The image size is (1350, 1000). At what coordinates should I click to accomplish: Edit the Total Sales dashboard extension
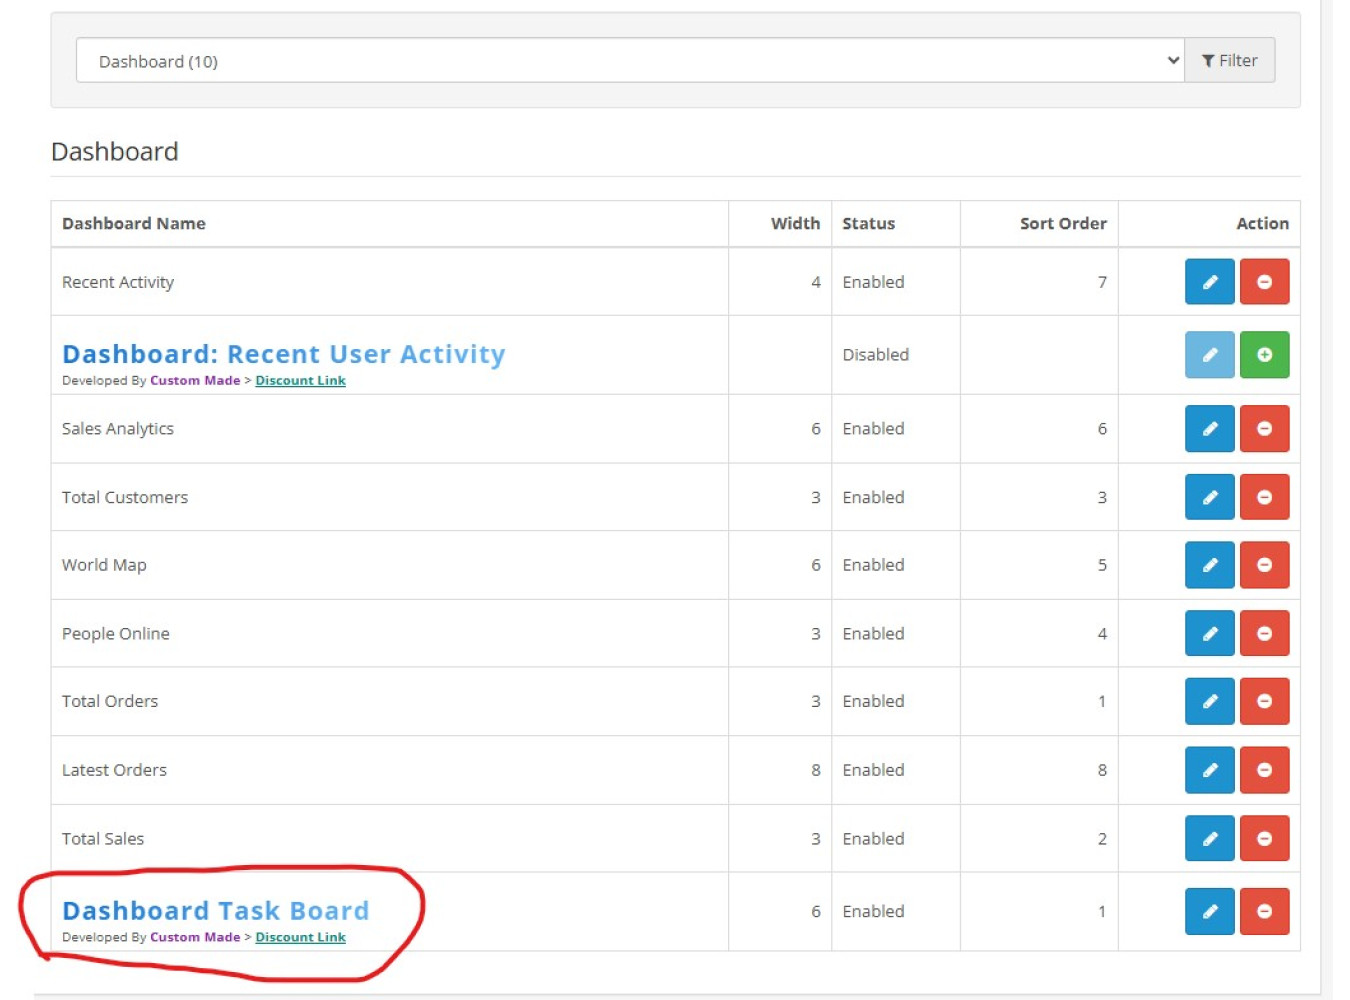coord(1209,839)
